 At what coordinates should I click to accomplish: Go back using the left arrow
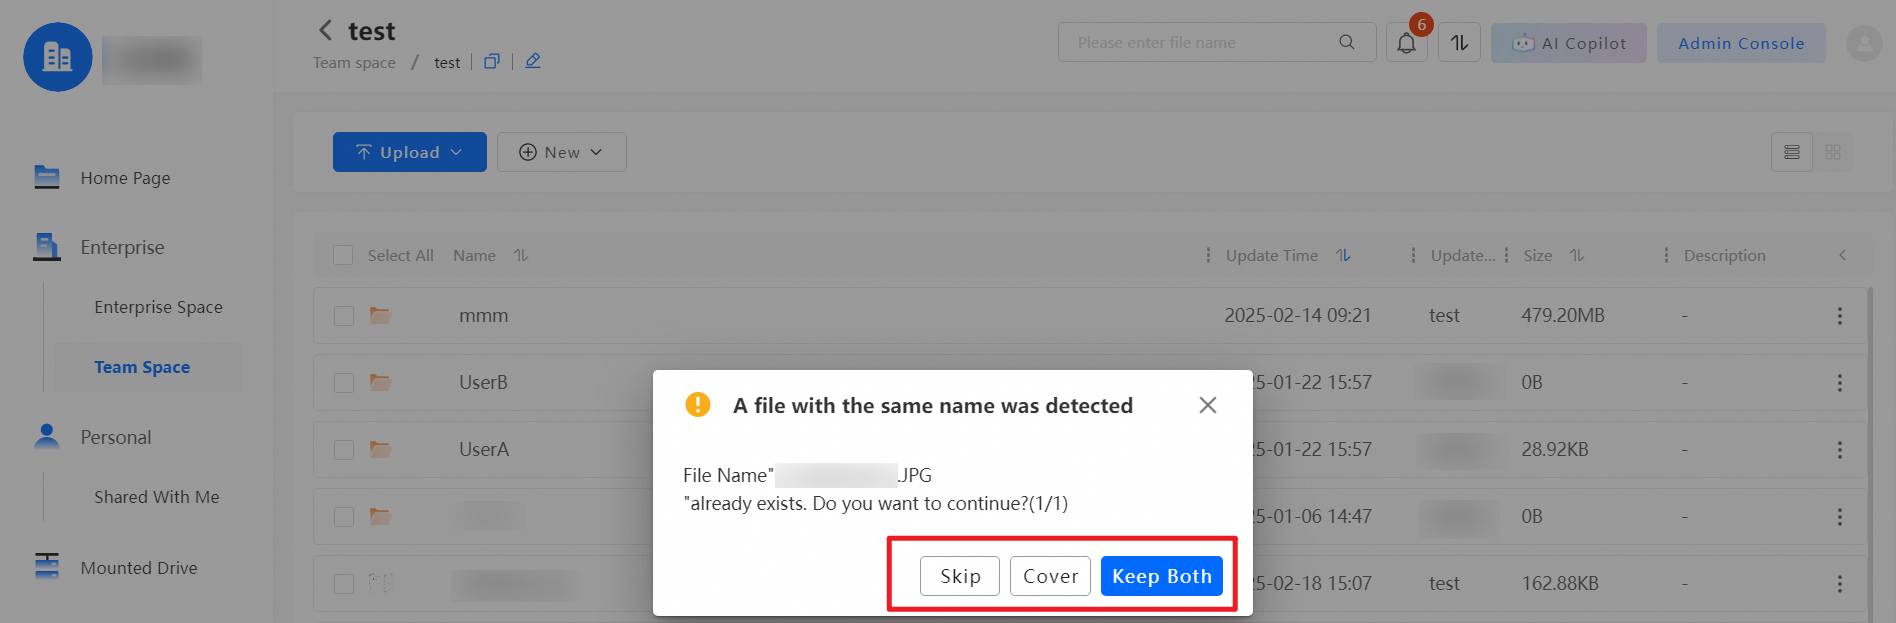click(x=325, y=30)
